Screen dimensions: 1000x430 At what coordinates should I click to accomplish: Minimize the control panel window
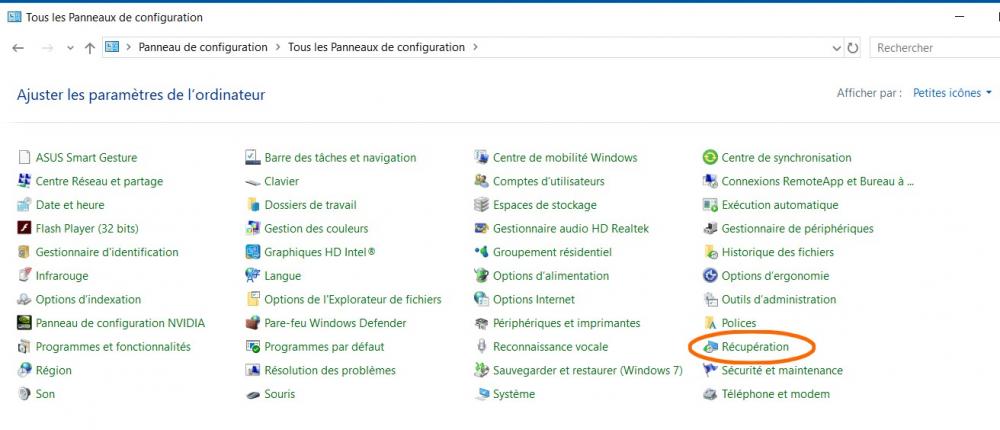959,17
